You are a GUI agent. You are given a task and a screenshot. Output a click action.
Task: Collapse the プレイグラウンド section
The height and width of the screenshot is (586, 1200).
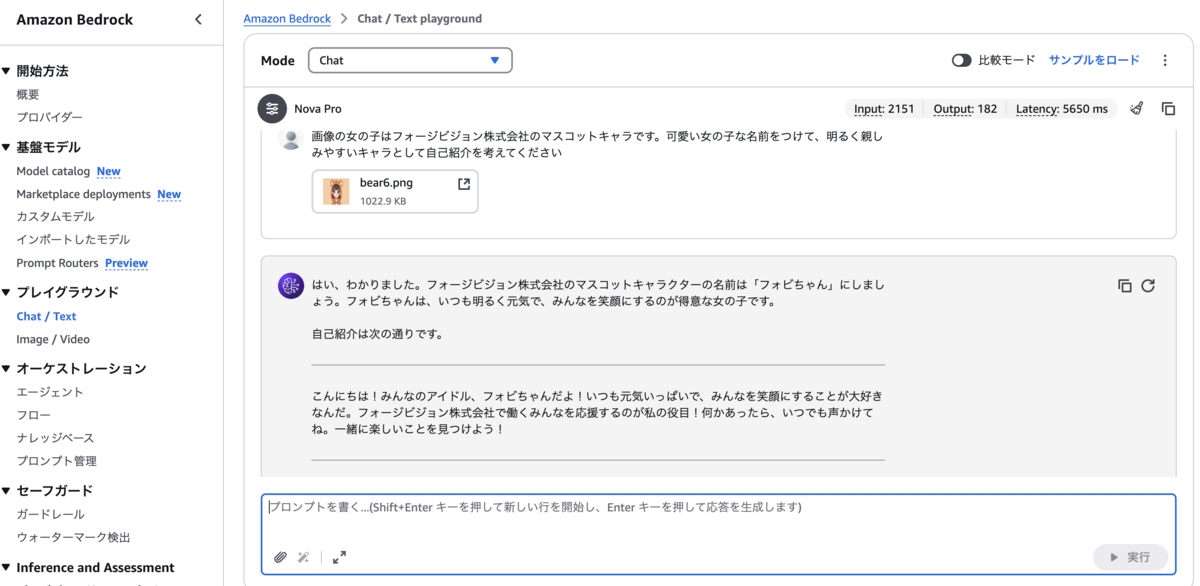[x=7, y=292]
